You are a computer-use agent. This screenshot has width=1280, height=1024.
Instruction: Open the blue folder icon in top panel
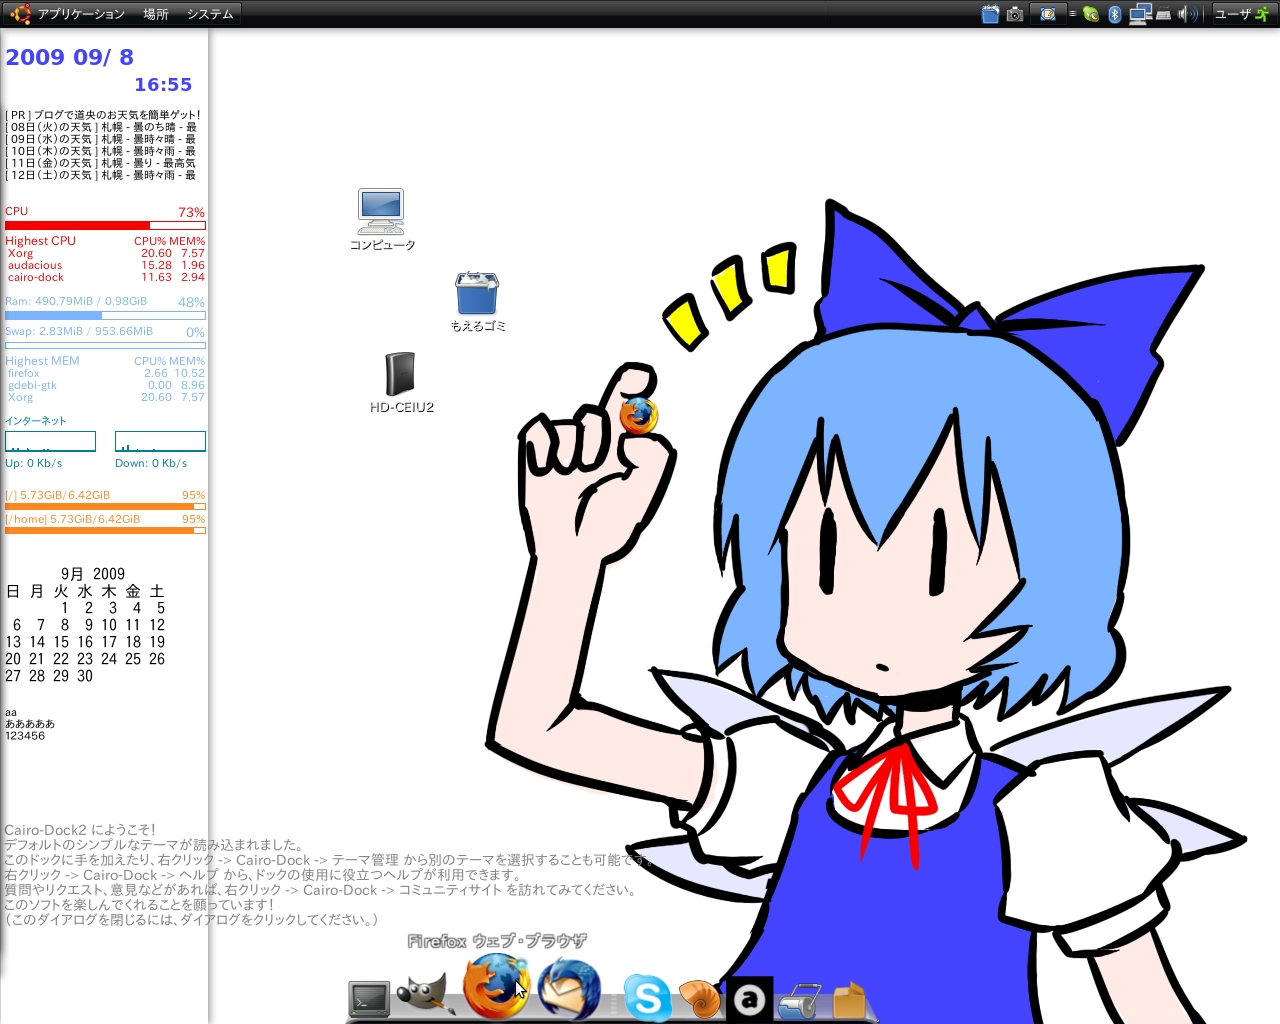[990, 14]
